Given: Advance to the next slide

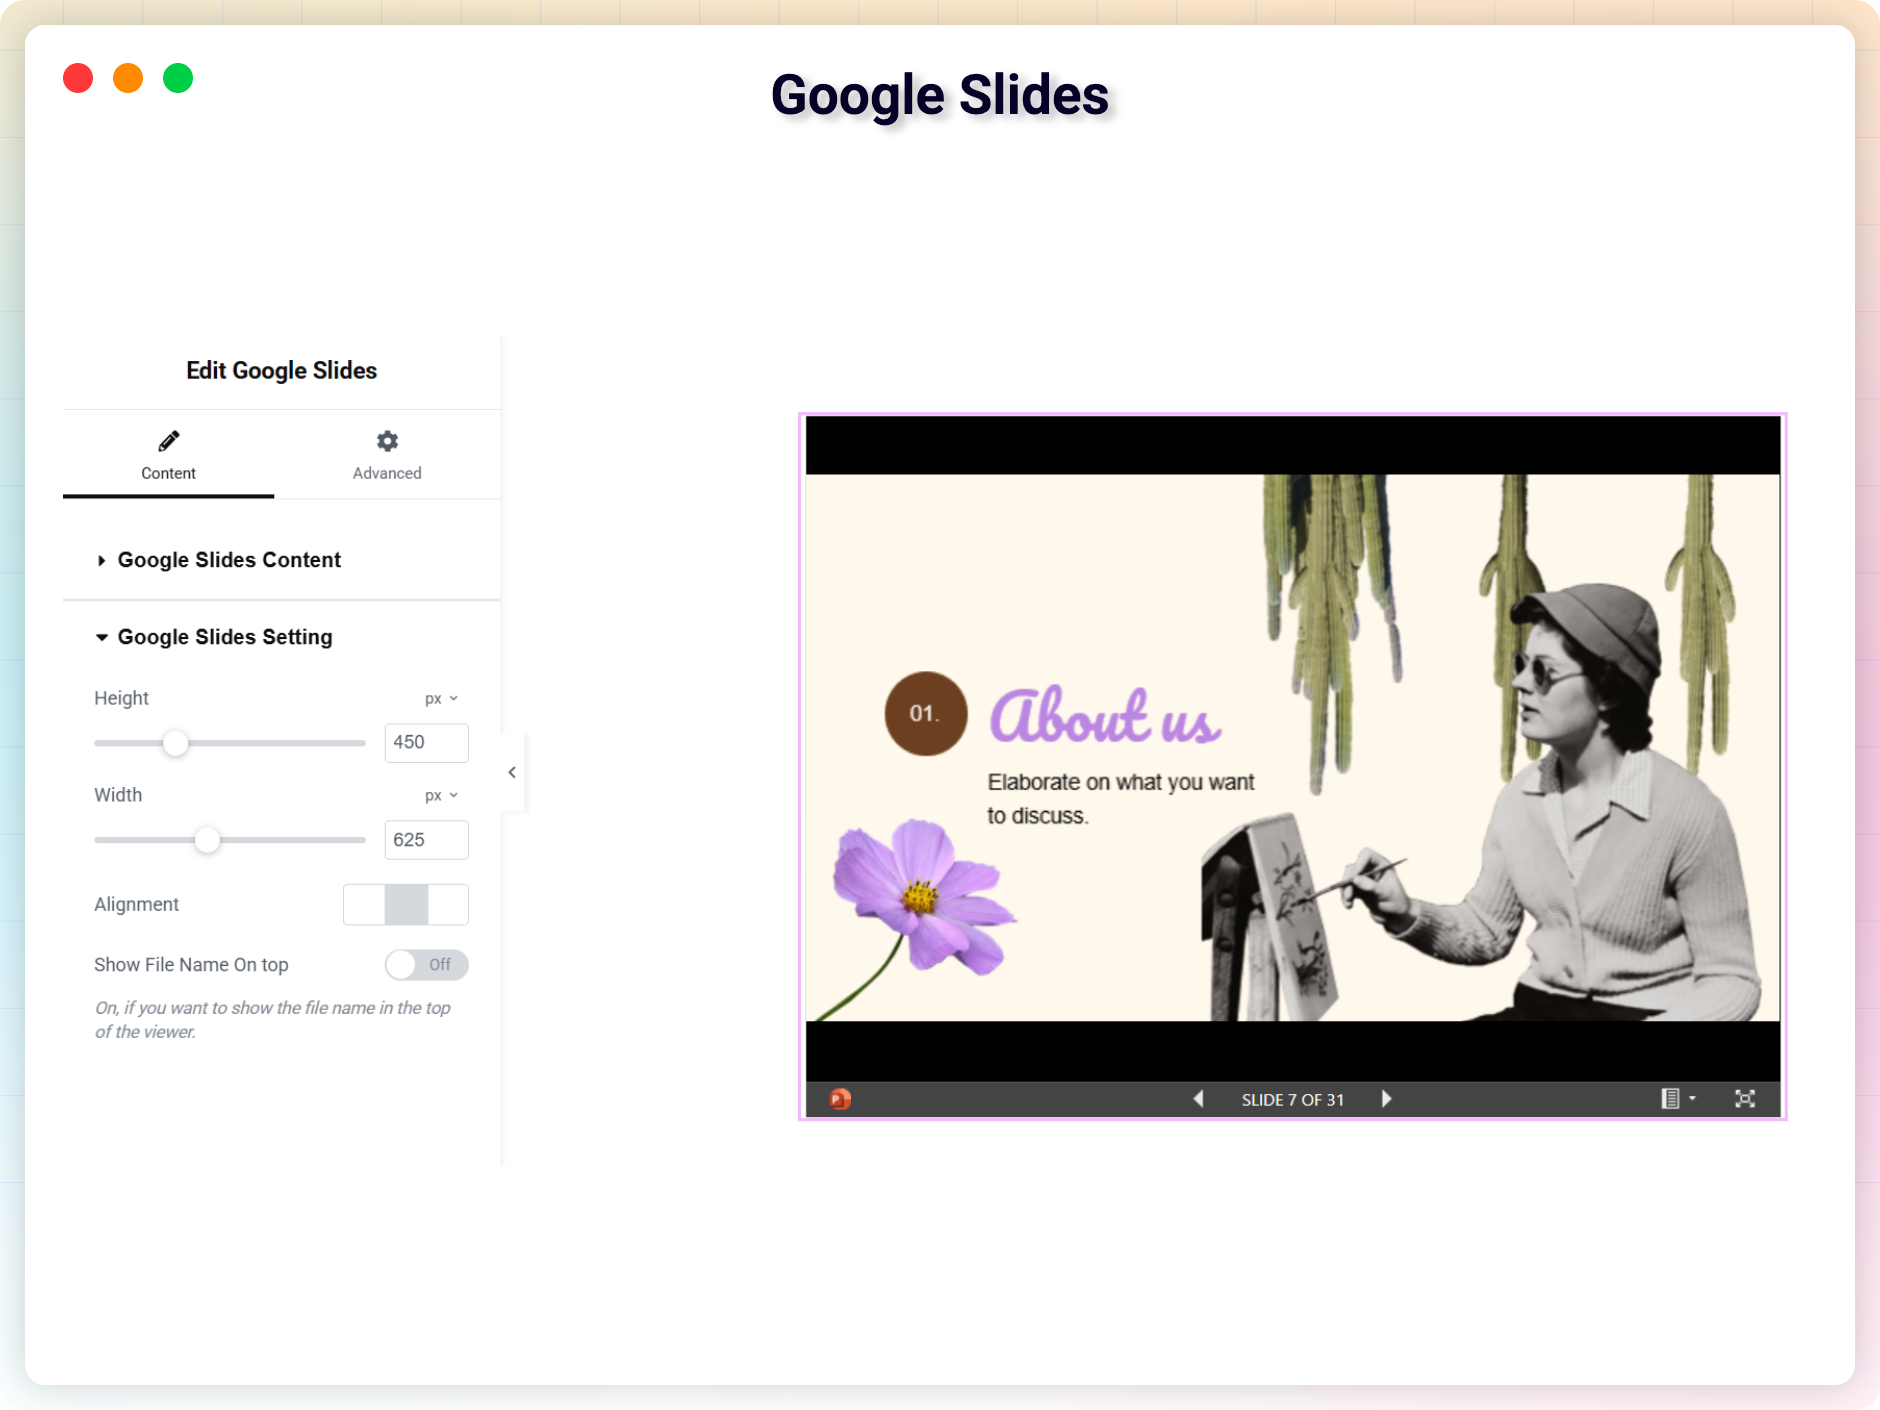Looking at the screenshot, I should click(1386, 1099).
